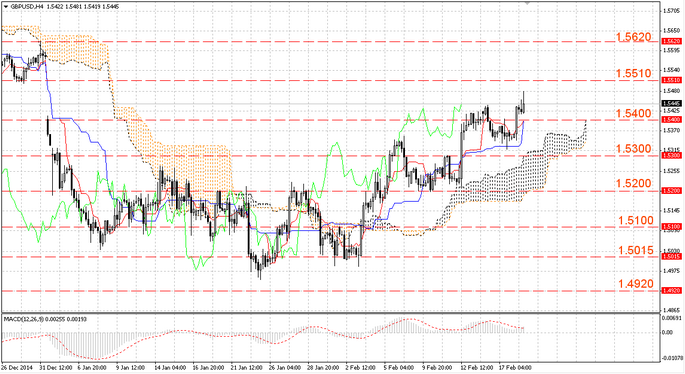This screenshot has width=685, height=374.
Task: Click the 1.5370 value on price axis
Action: point(671,130)
